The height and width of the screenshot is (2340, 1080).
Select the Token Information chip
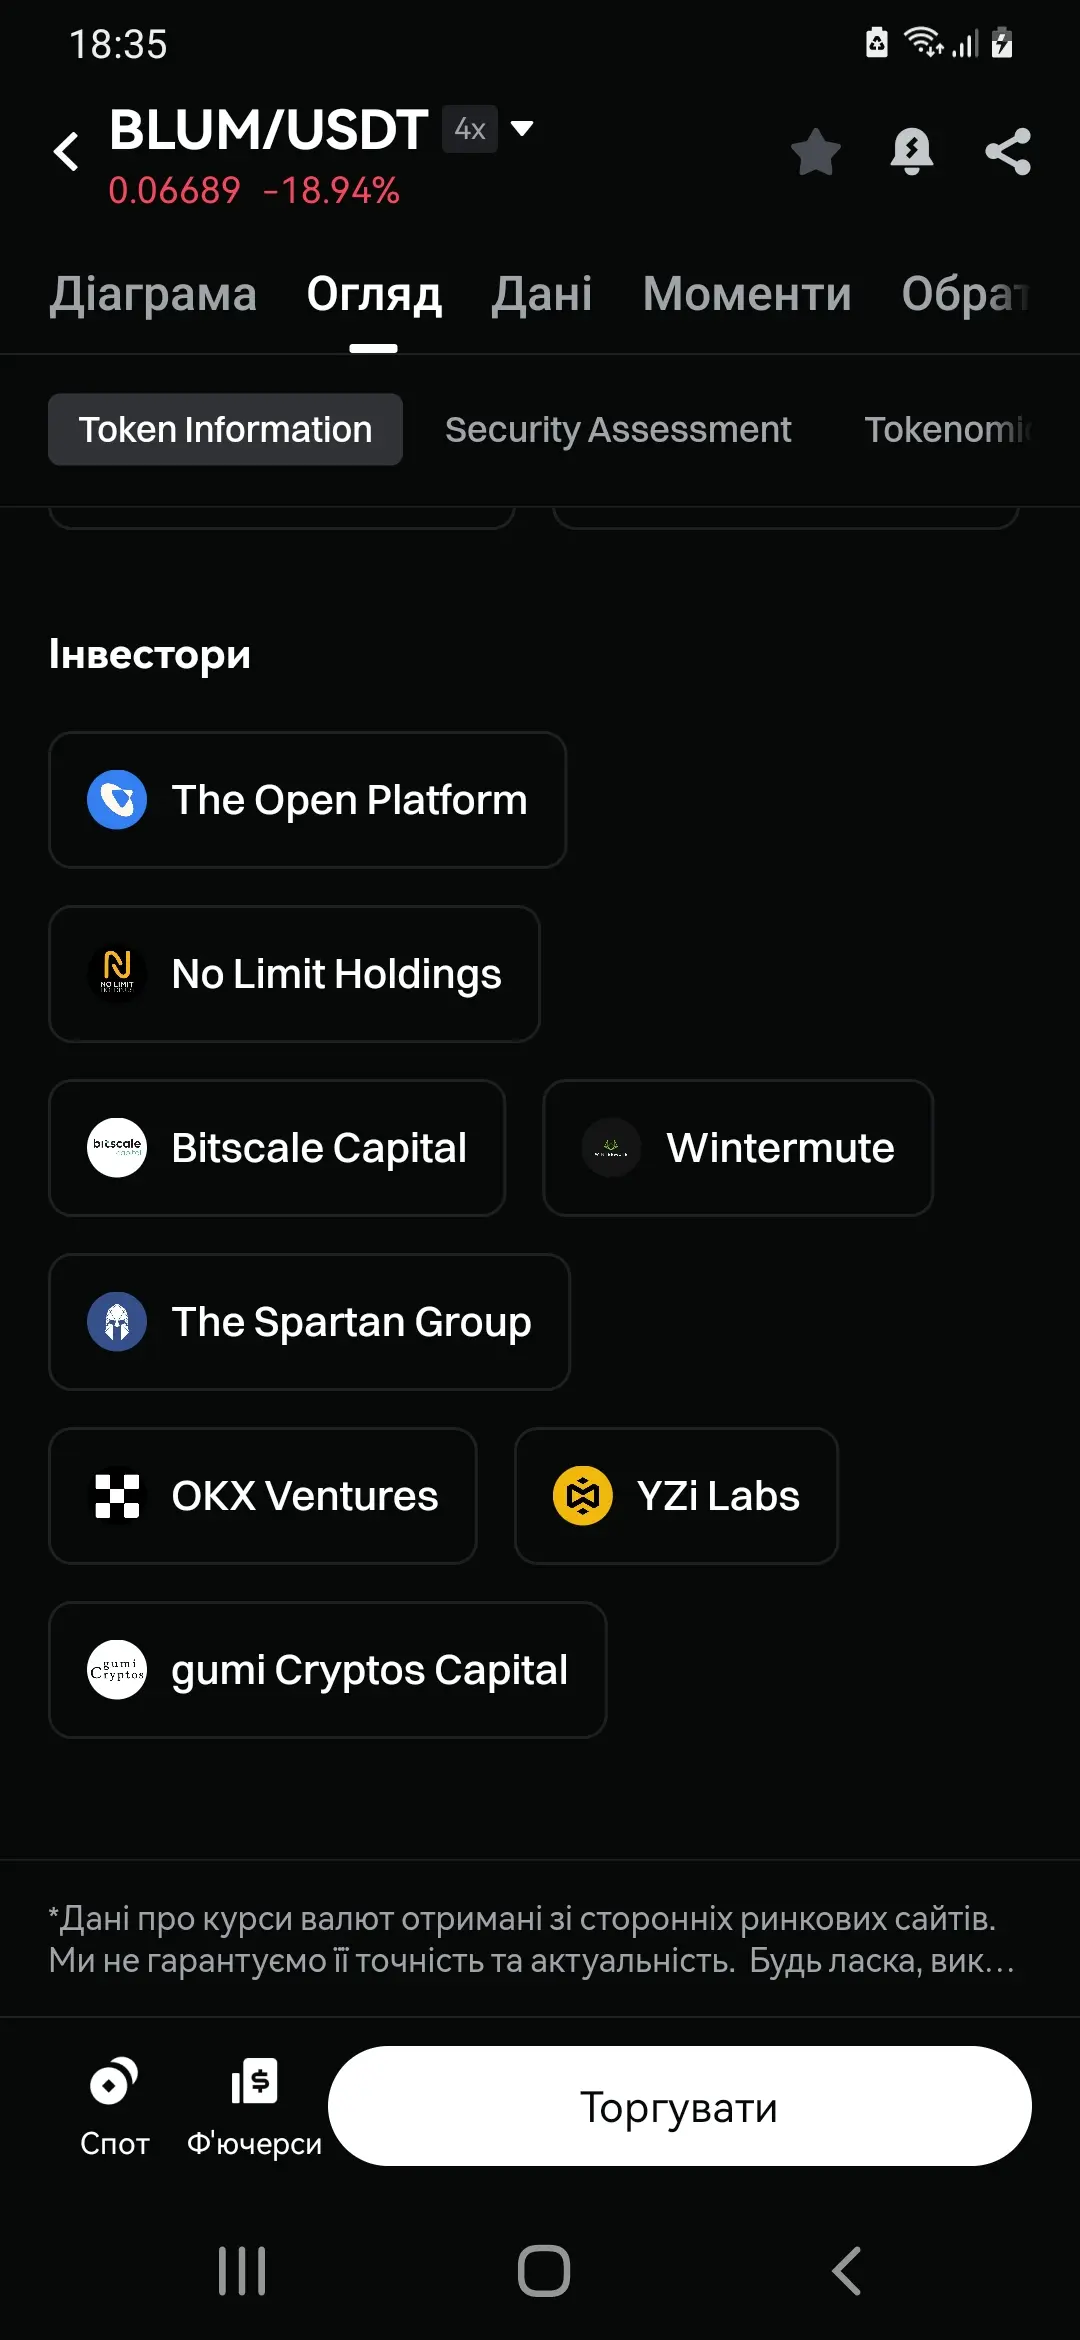(x=225, y=430)
